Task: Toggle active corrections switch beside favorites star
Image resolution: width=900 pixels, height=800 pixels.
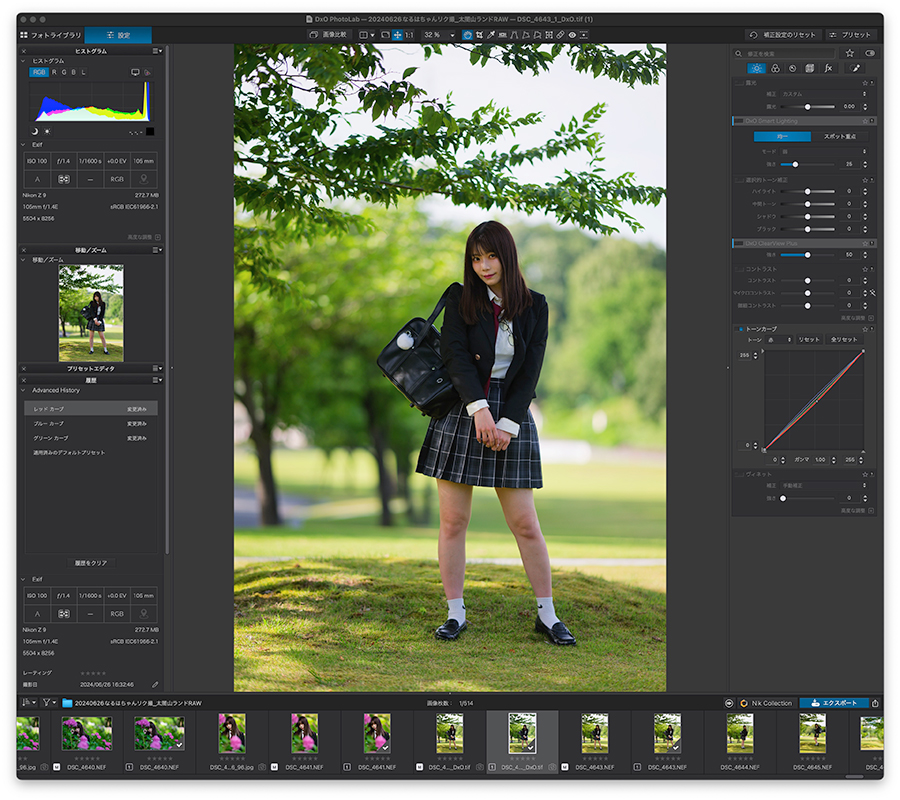Action: click(x=870, y=53)
